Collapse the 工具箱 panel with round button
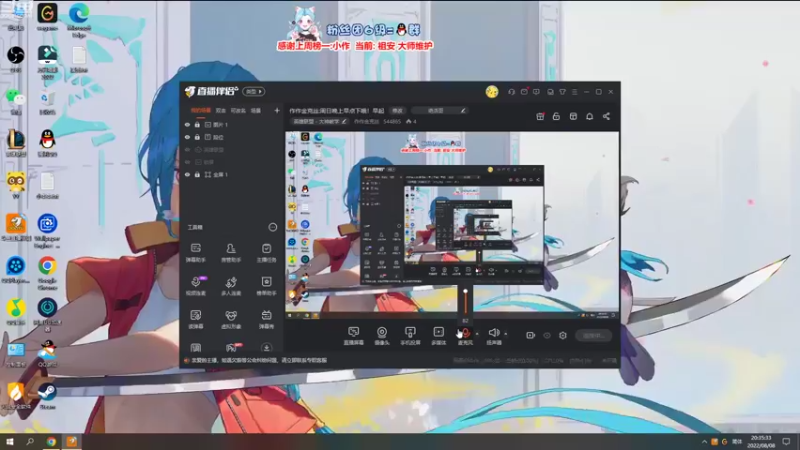The height and width of the screenshot is (450, 800). pos(273,227)
